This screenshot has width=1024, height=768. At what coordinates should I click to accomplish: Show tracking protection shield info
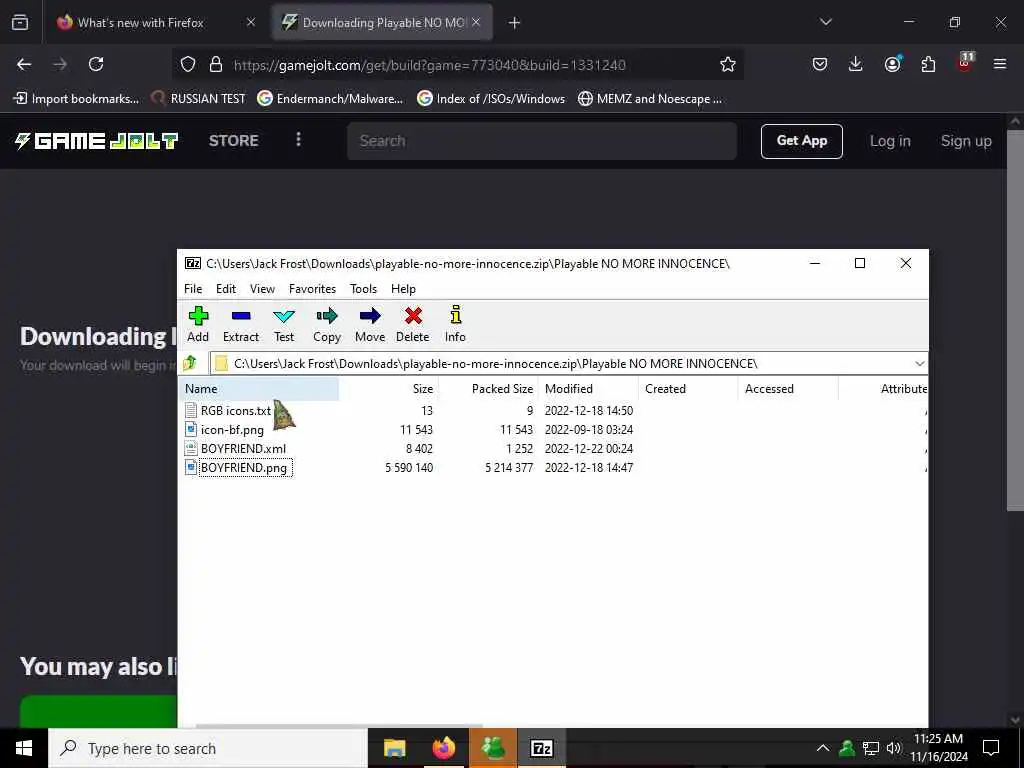tap(188, 64)
